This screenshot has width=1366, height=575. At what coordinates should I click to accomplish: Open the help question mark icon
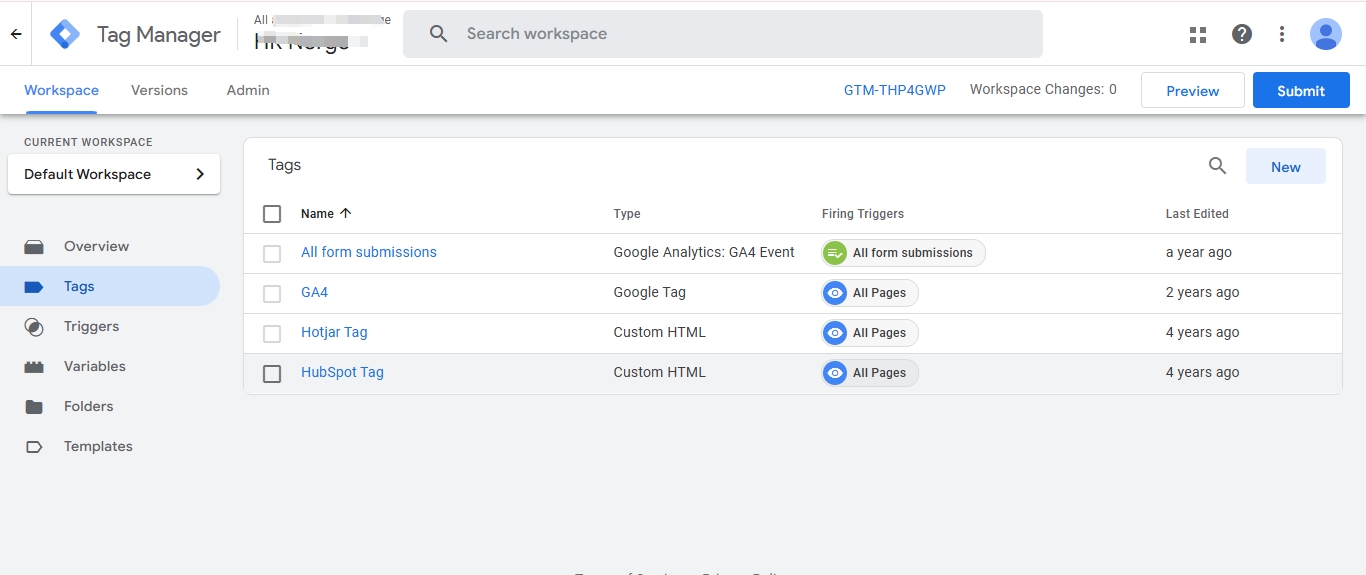1242,34
